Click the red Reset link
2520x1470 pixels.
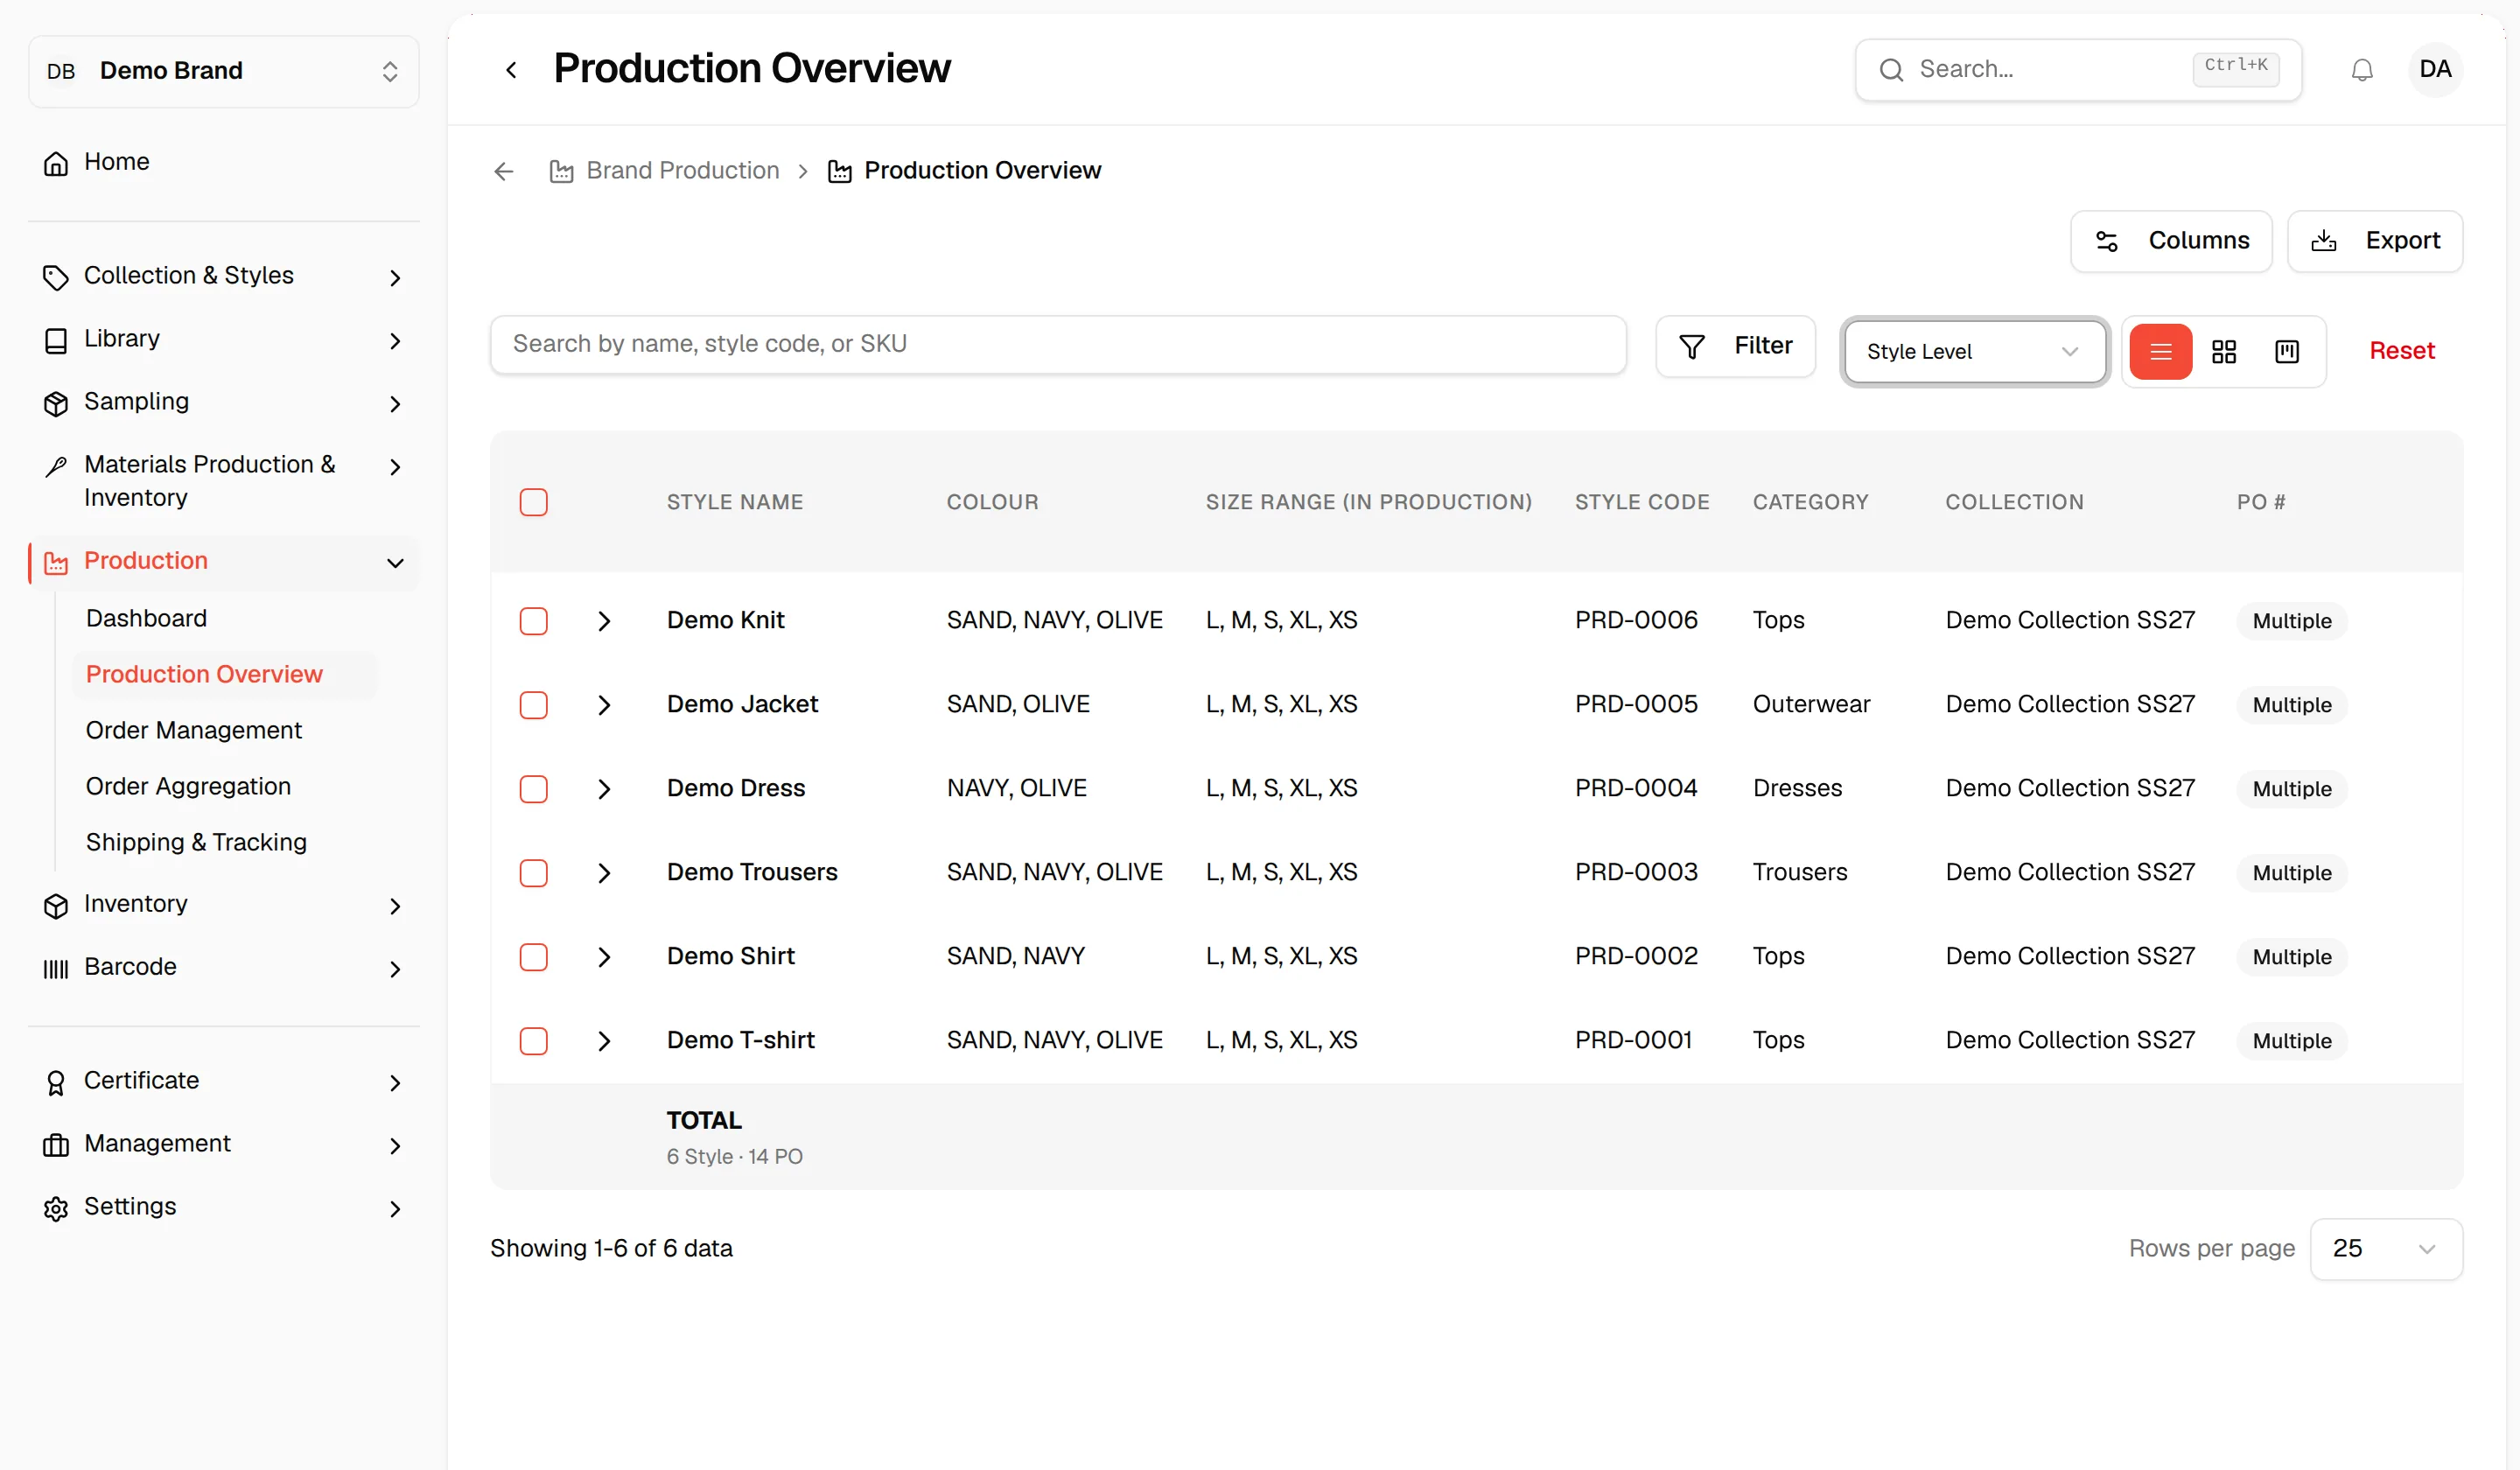(x=2402, y=351)
